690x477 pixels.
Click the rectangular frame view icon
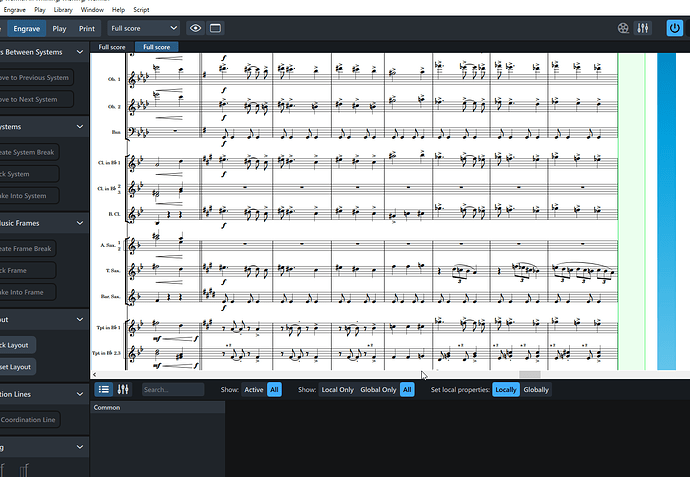click(x=215, y=28)
